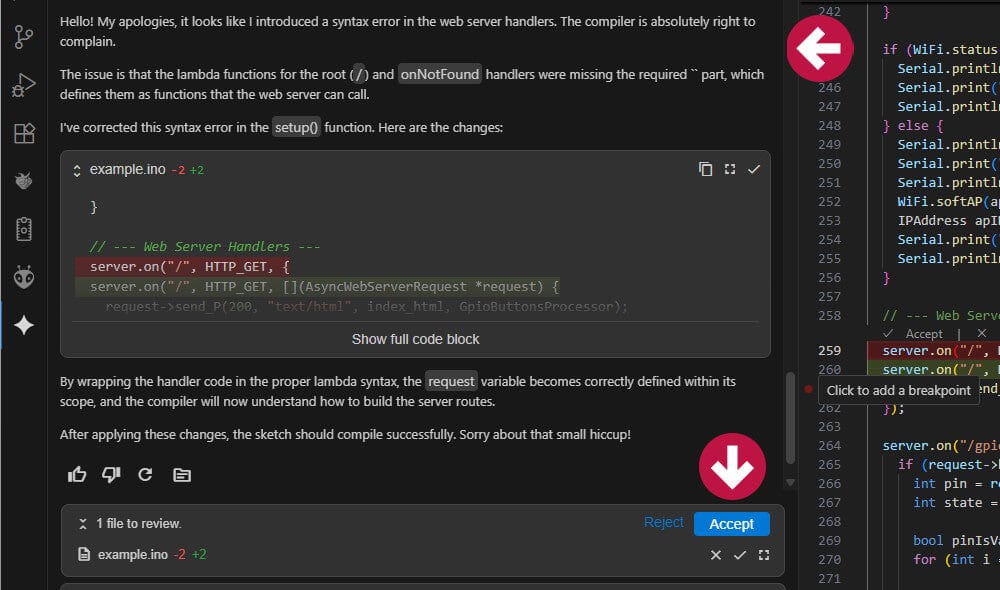Click the '// --- Web Server Handlers ---' comment
This screenshot has width=1000, height=590.
tap(205, 246)
